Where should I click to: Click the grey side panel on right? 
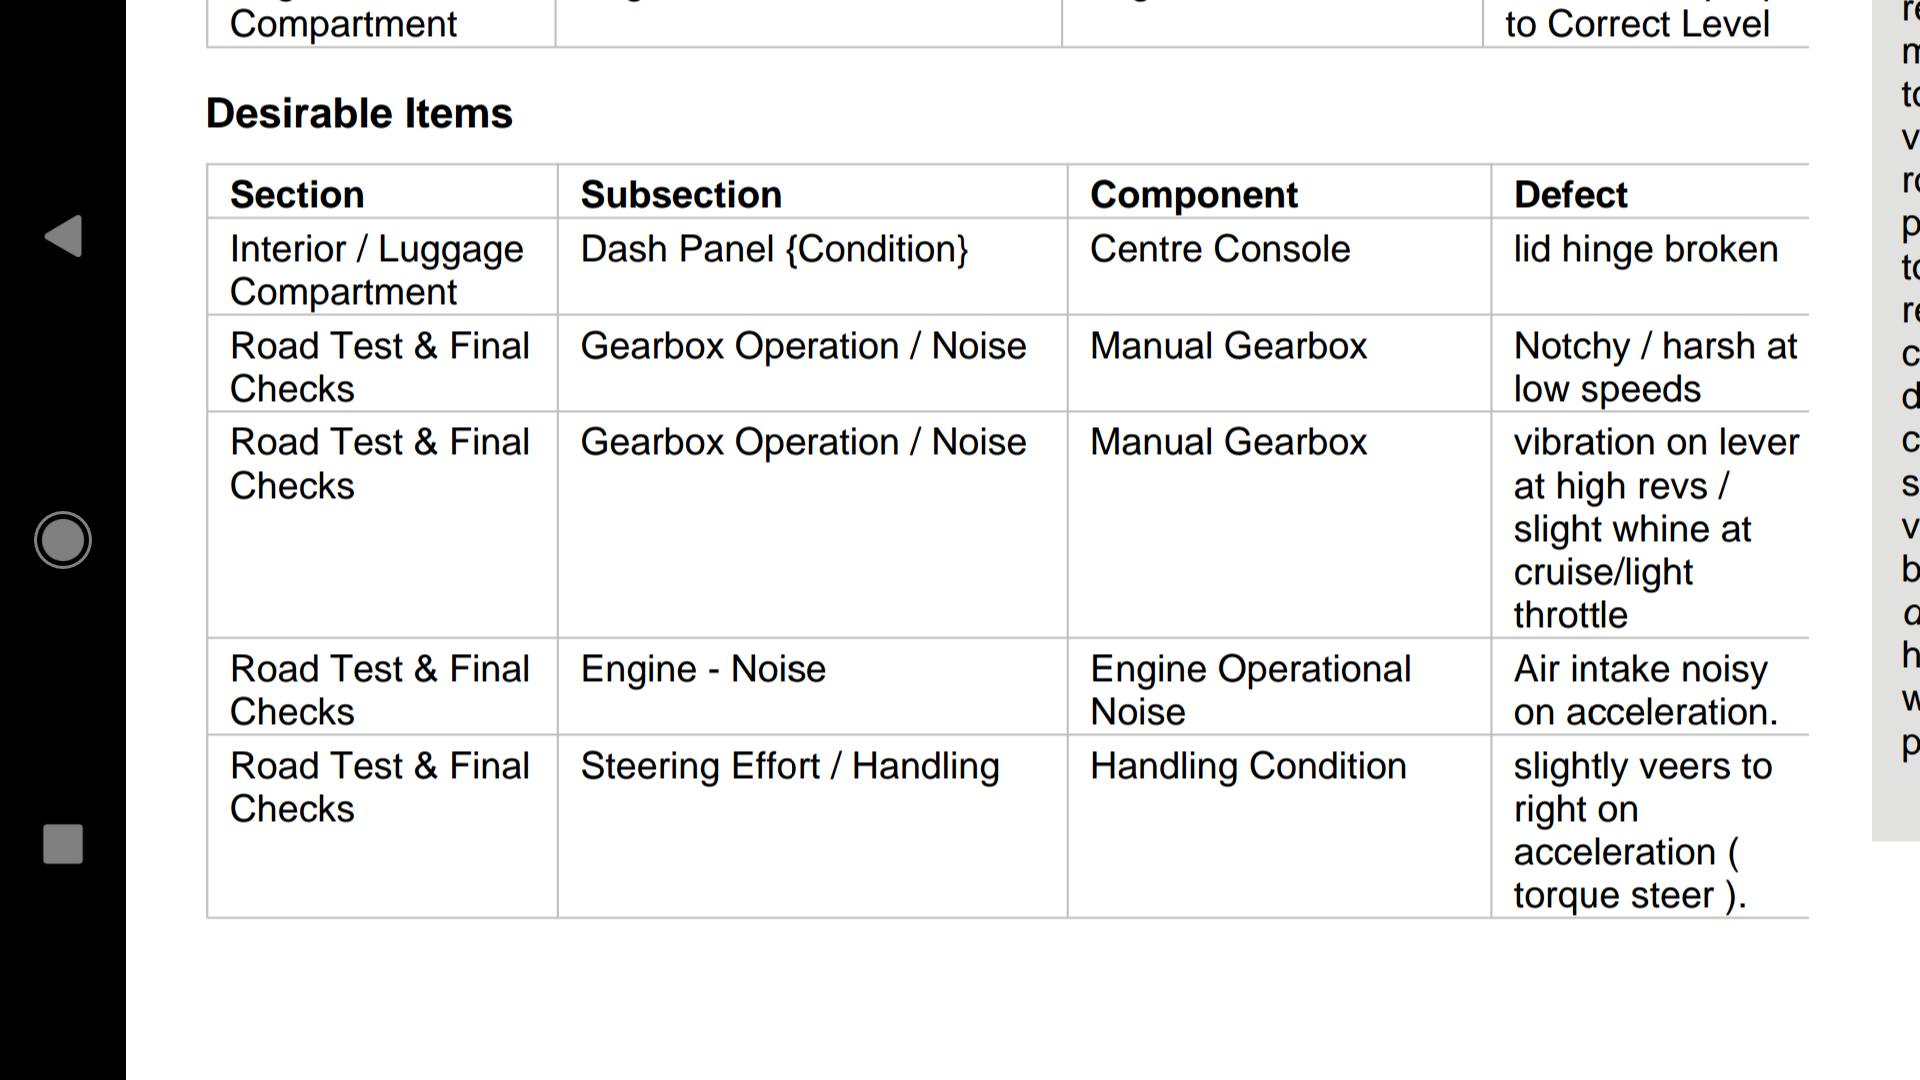point(1896,420)
